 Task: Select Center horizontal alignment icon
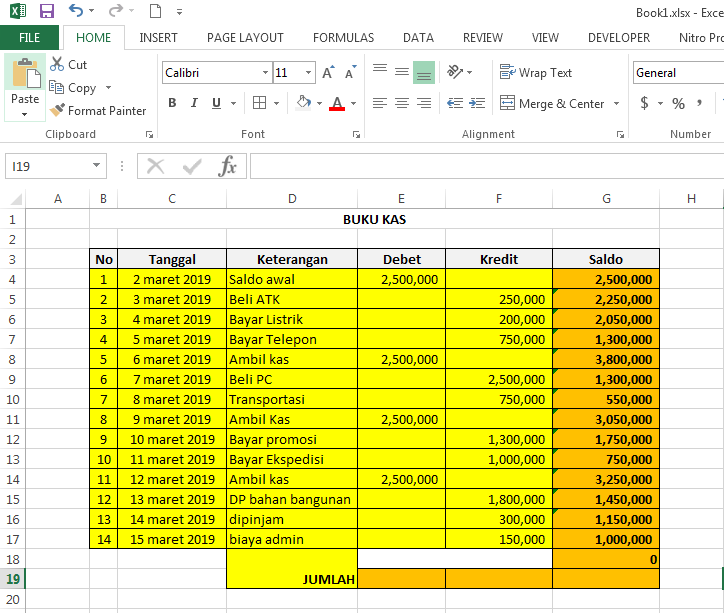pyautogui.click(x=402, y=103)
